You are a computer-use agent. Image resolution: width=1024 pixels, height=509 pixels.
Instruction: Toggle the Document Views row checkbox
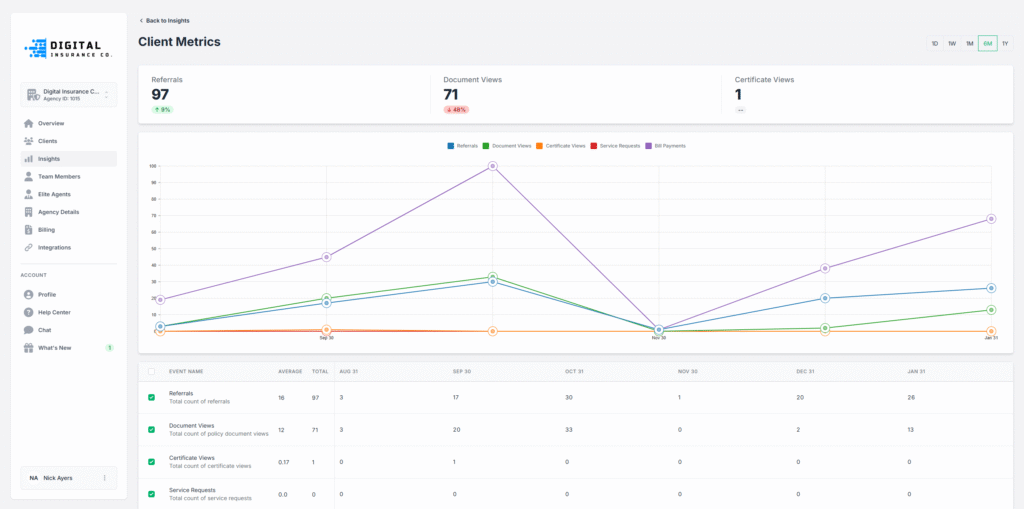152,429
